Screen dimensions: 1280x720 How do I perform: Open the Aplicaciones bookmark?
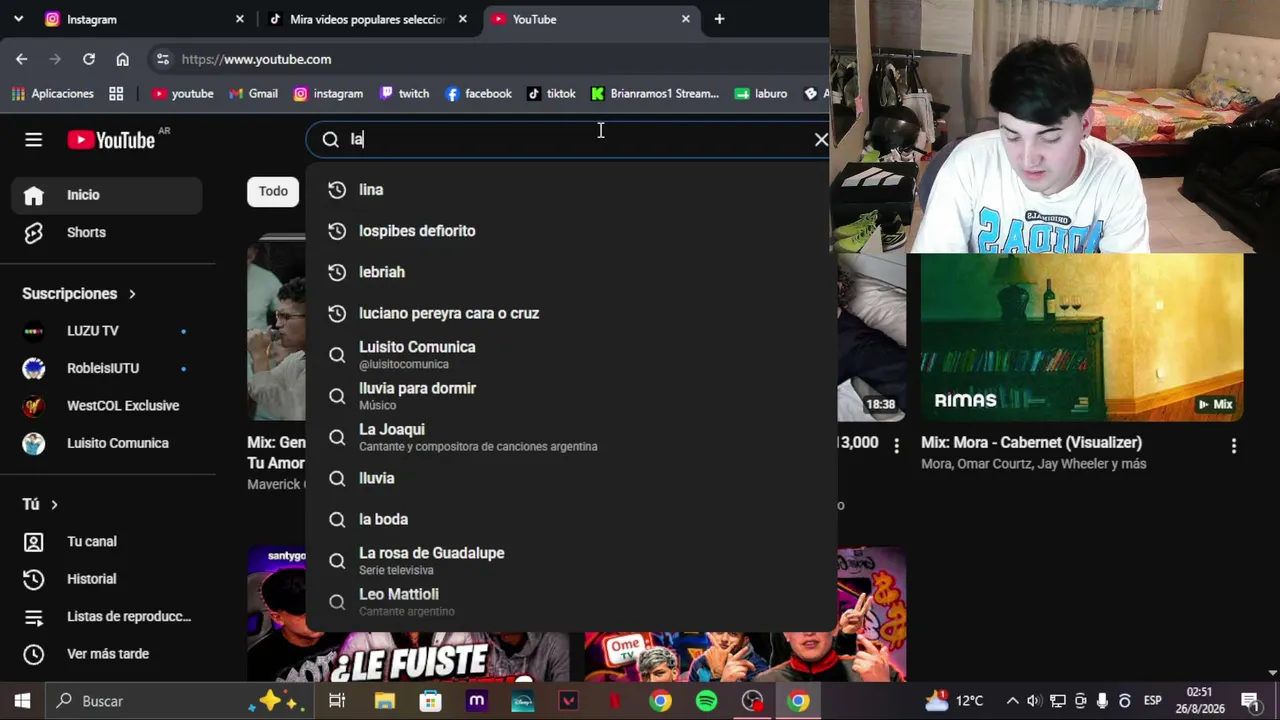click(x=53, y=93)
